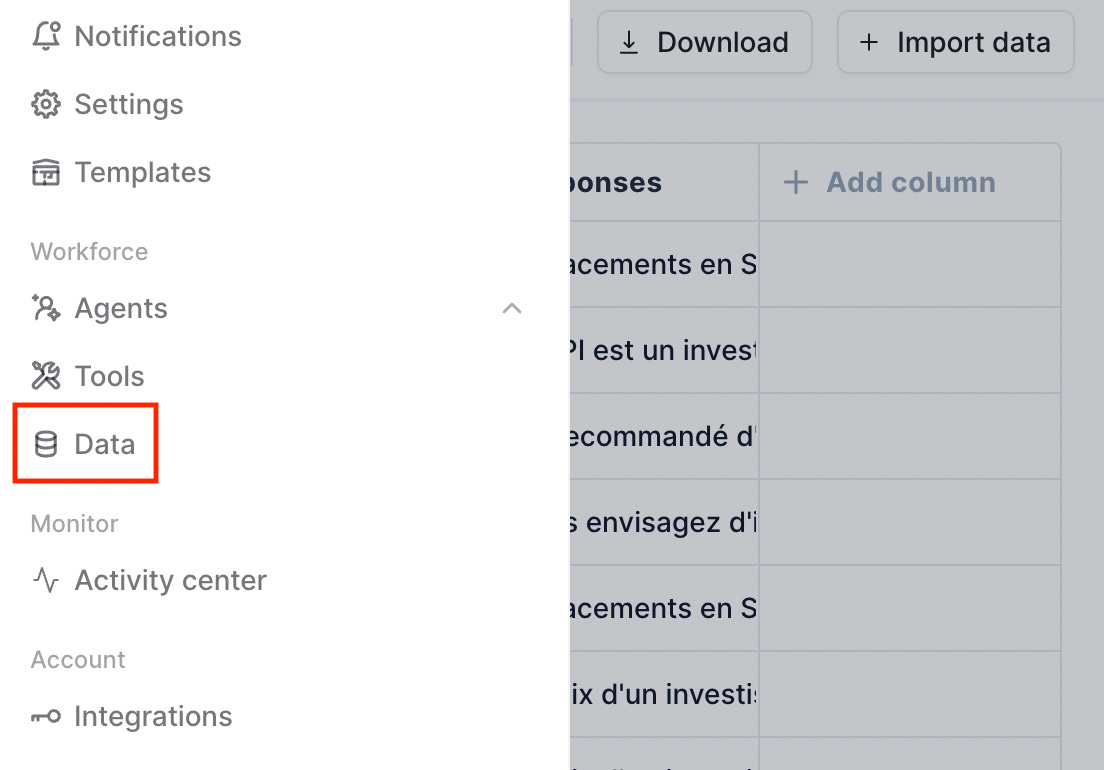This screenshot has height=770, width=1104.
Task: Click the Import data button
Action: tap(955, 42)
